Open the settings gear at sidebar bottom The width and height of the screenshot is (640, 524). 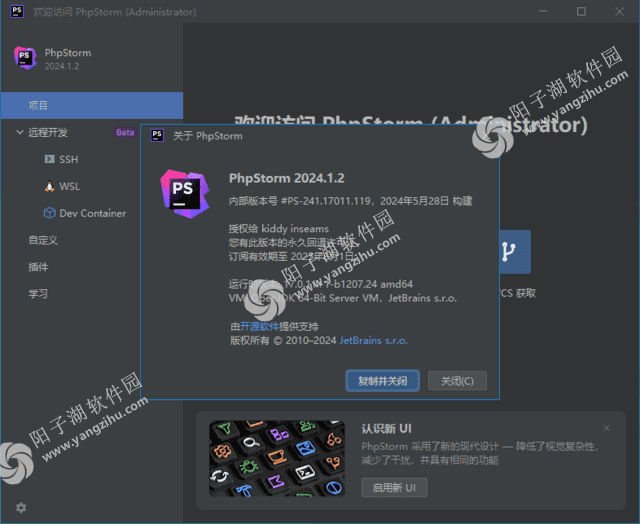click(21, 507)
